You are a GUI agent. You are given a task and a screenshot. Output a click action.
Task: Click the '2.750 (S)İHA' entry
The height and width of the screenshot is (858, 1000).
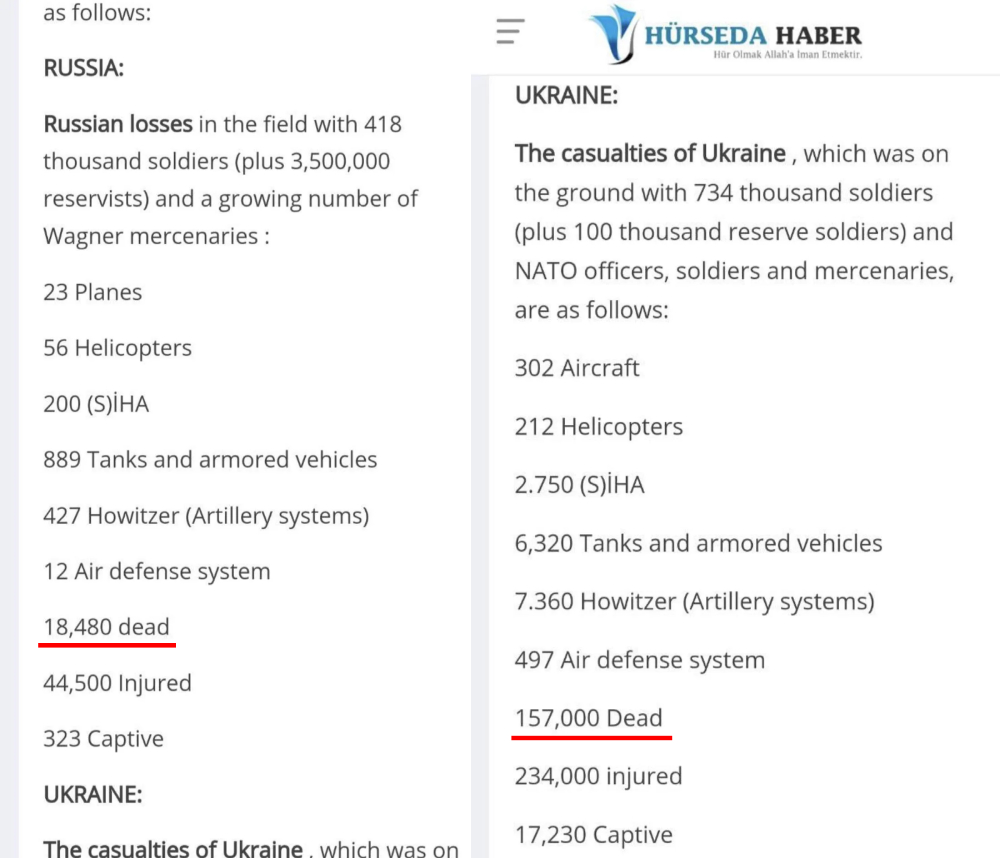tap(580, 485)
